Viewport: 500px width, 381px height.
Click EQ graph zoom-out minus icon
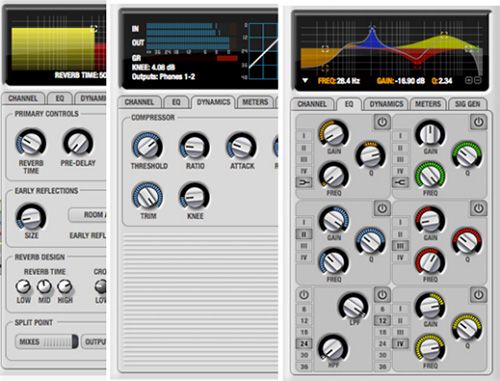(477, 80)
